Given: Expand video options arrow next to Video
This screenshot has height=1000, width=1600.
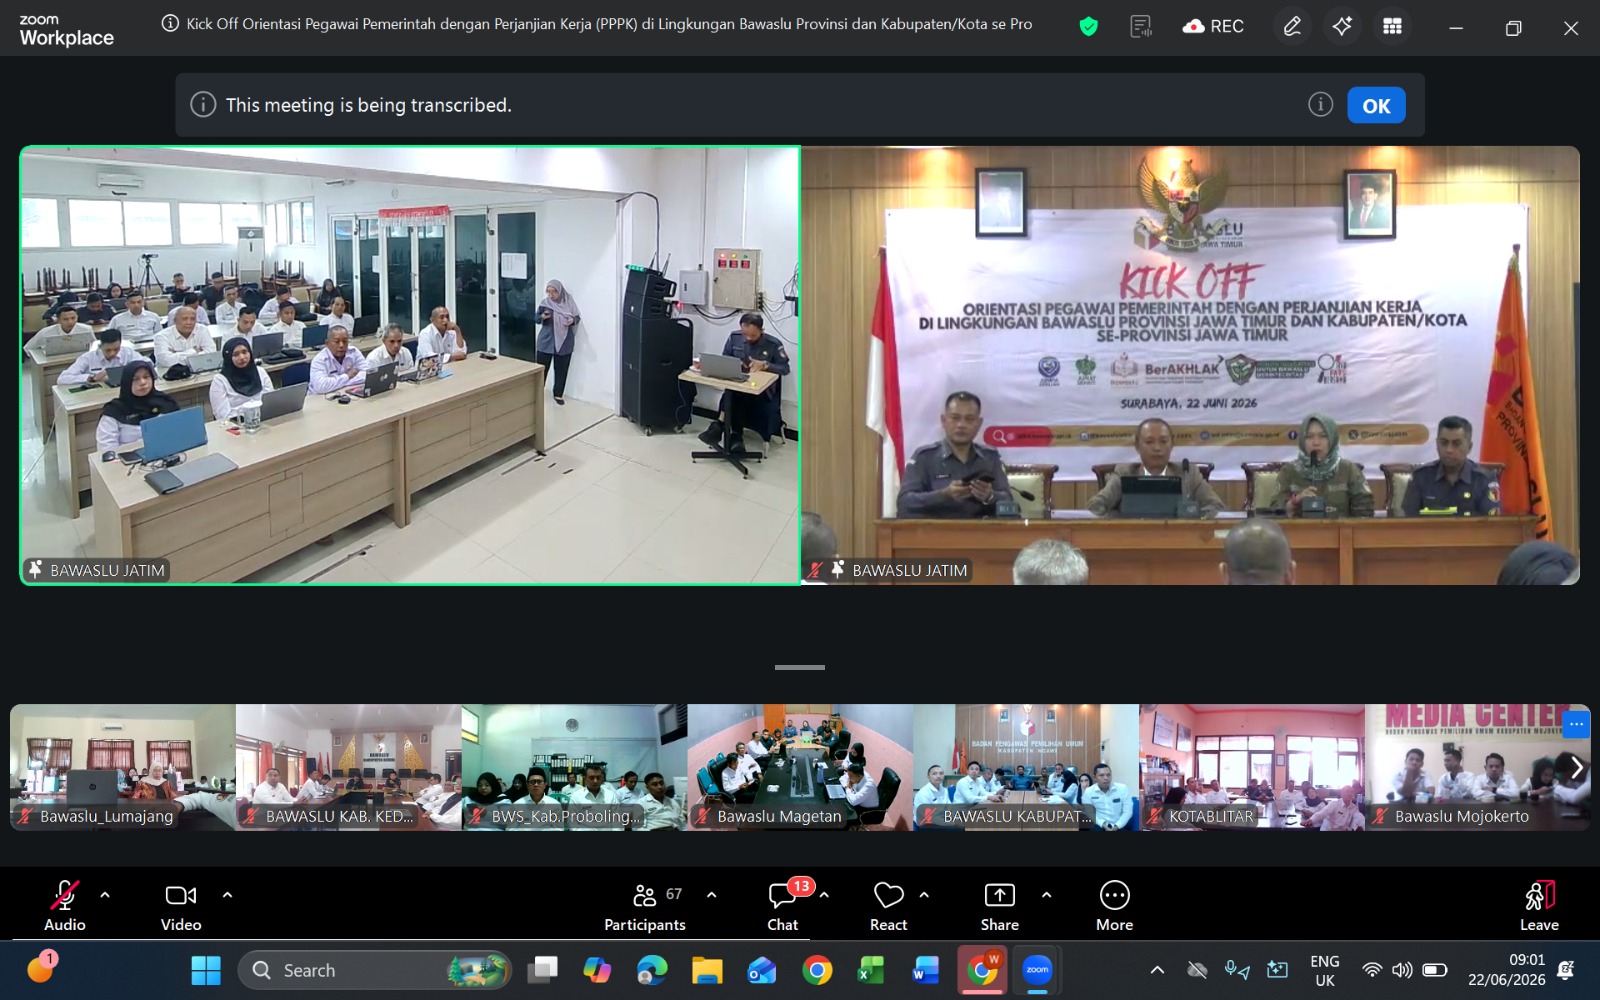Looking at the screenshot, I should (x=227, y=895).
